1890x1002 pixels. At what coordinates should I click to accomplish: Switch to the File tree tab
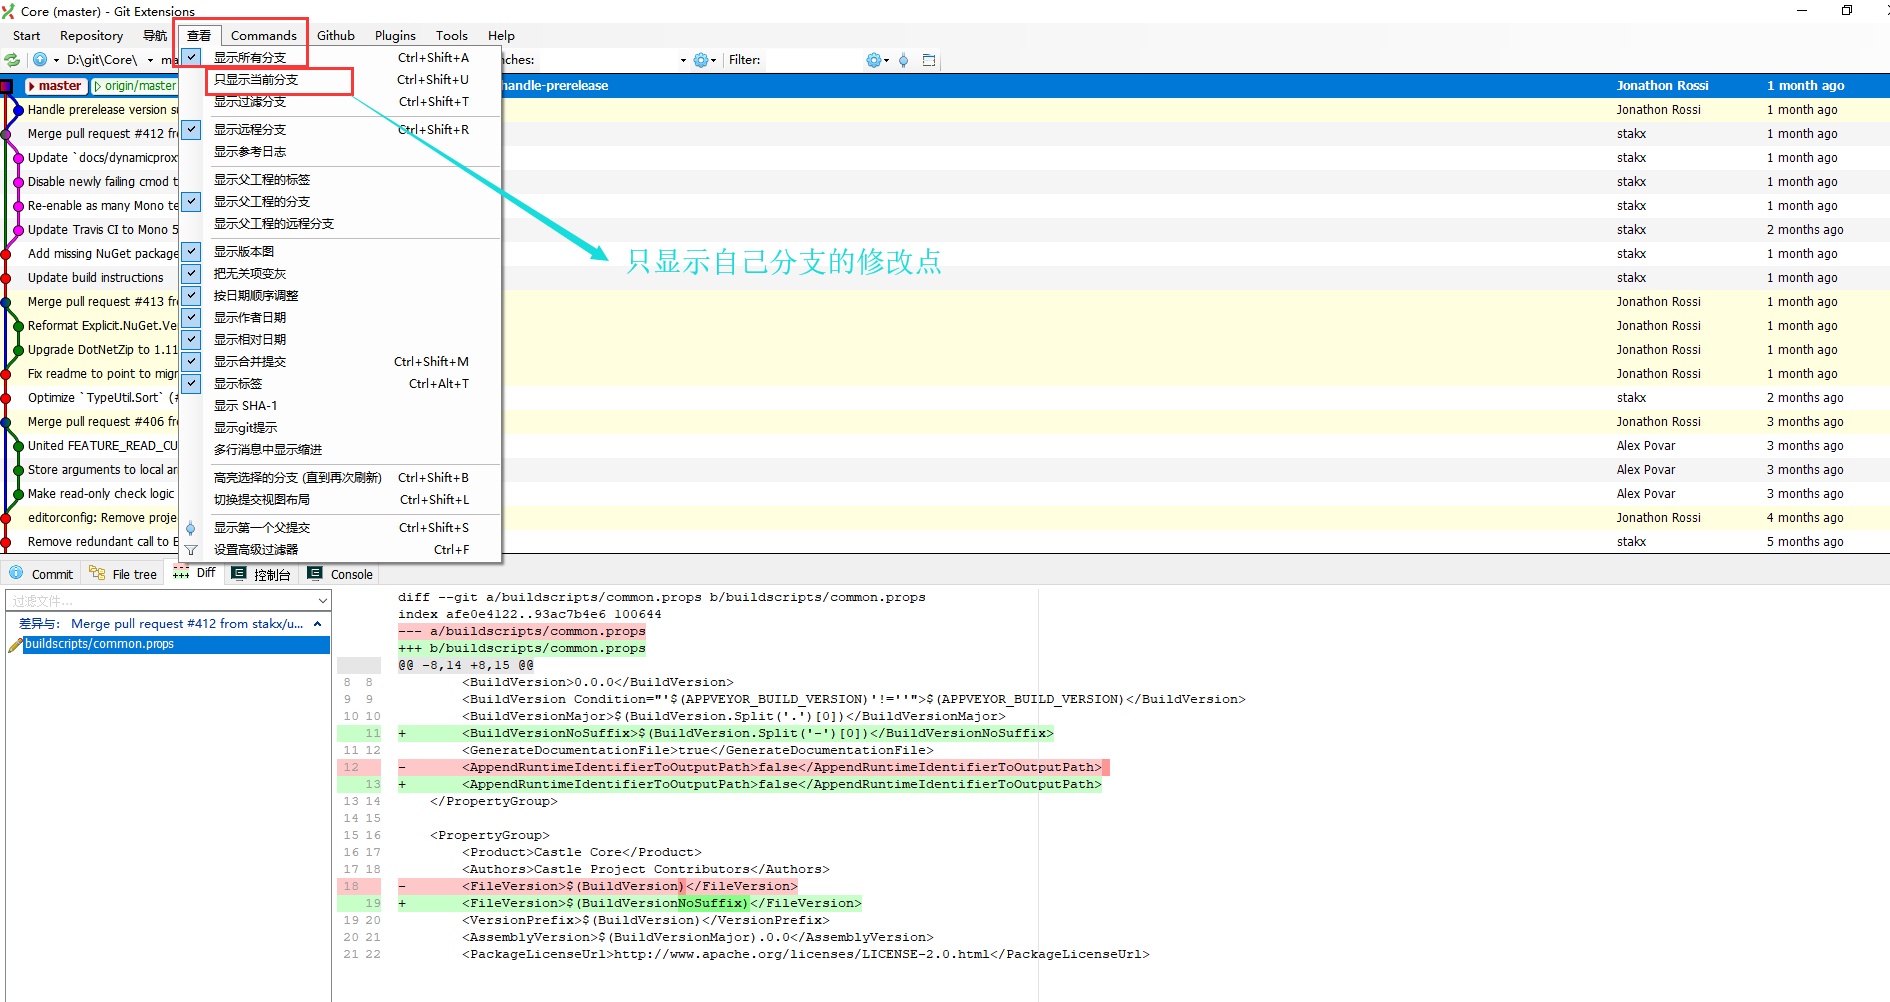123,574
